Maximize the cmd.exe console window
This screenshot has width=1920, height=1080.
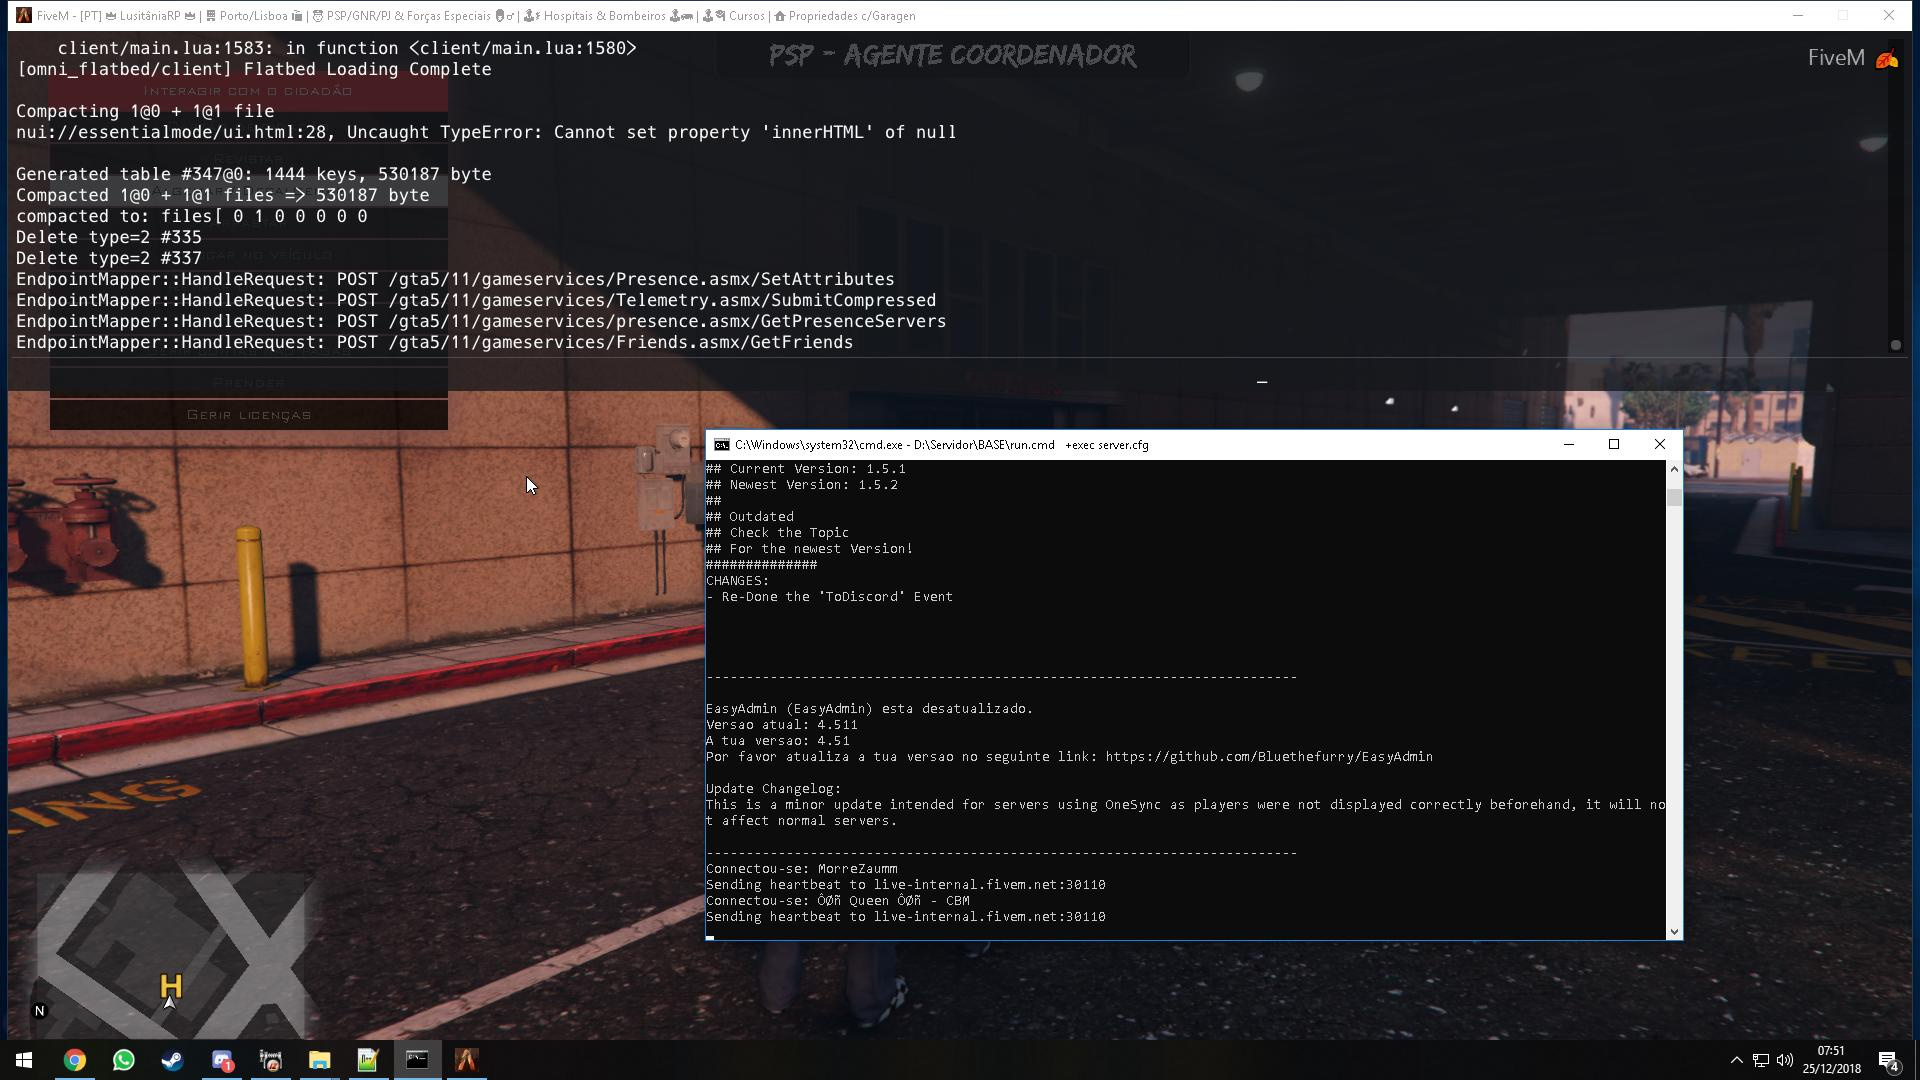click(1613, 445)
